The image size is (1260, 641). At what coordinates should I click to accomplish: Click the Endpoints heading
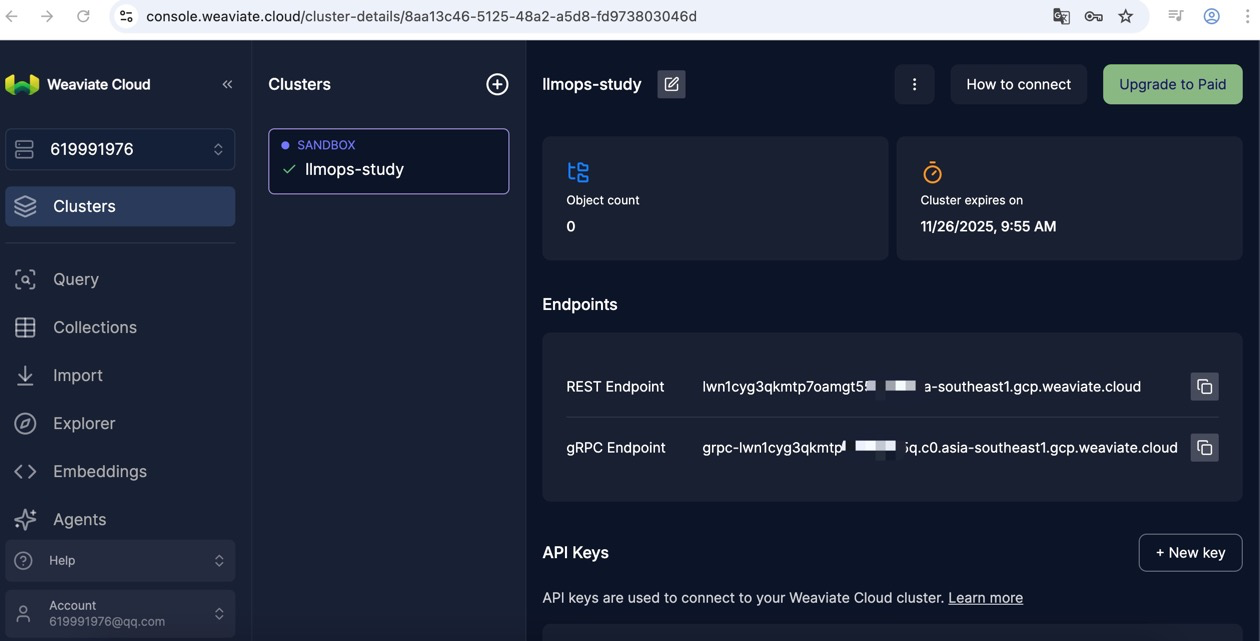pos(580,304)
